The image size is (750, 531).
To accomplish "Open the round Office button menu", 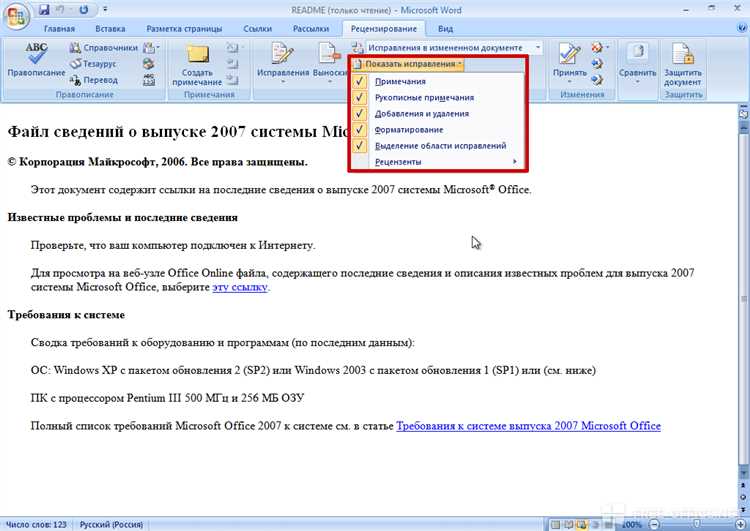I will [x=16, y=18].
